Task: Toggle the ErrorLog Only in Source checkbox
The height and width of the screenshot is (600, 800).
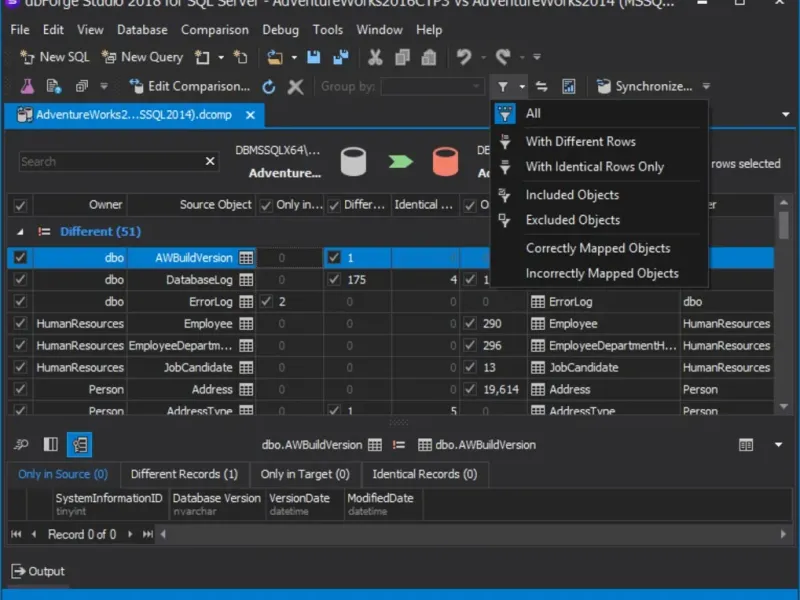Action: click(266, 301)
